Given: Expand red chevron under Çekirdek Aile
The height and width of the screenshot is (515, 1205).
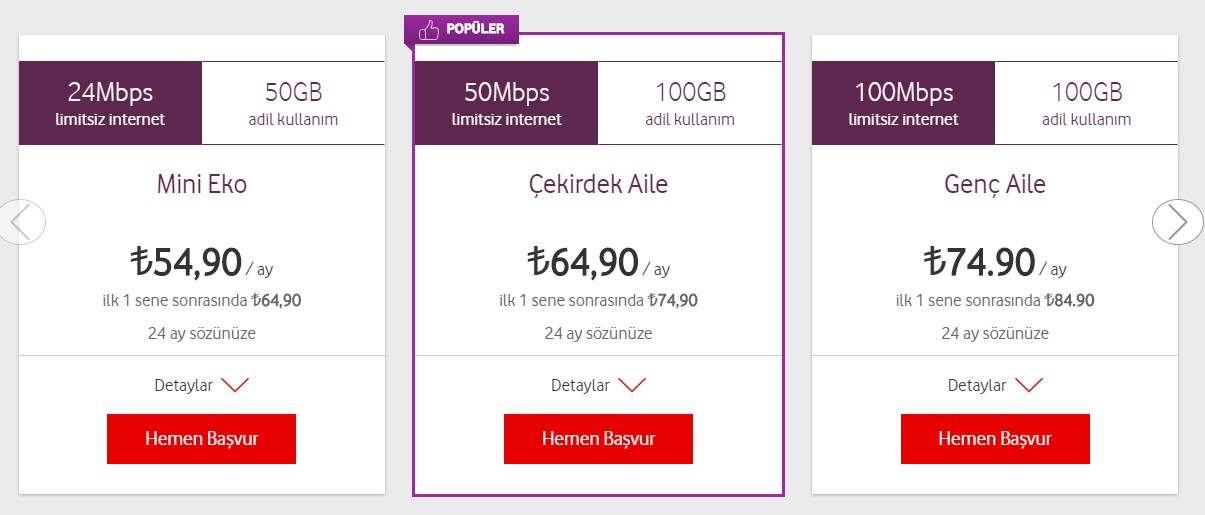Looking at the screenshot, I should pos(631,385).
